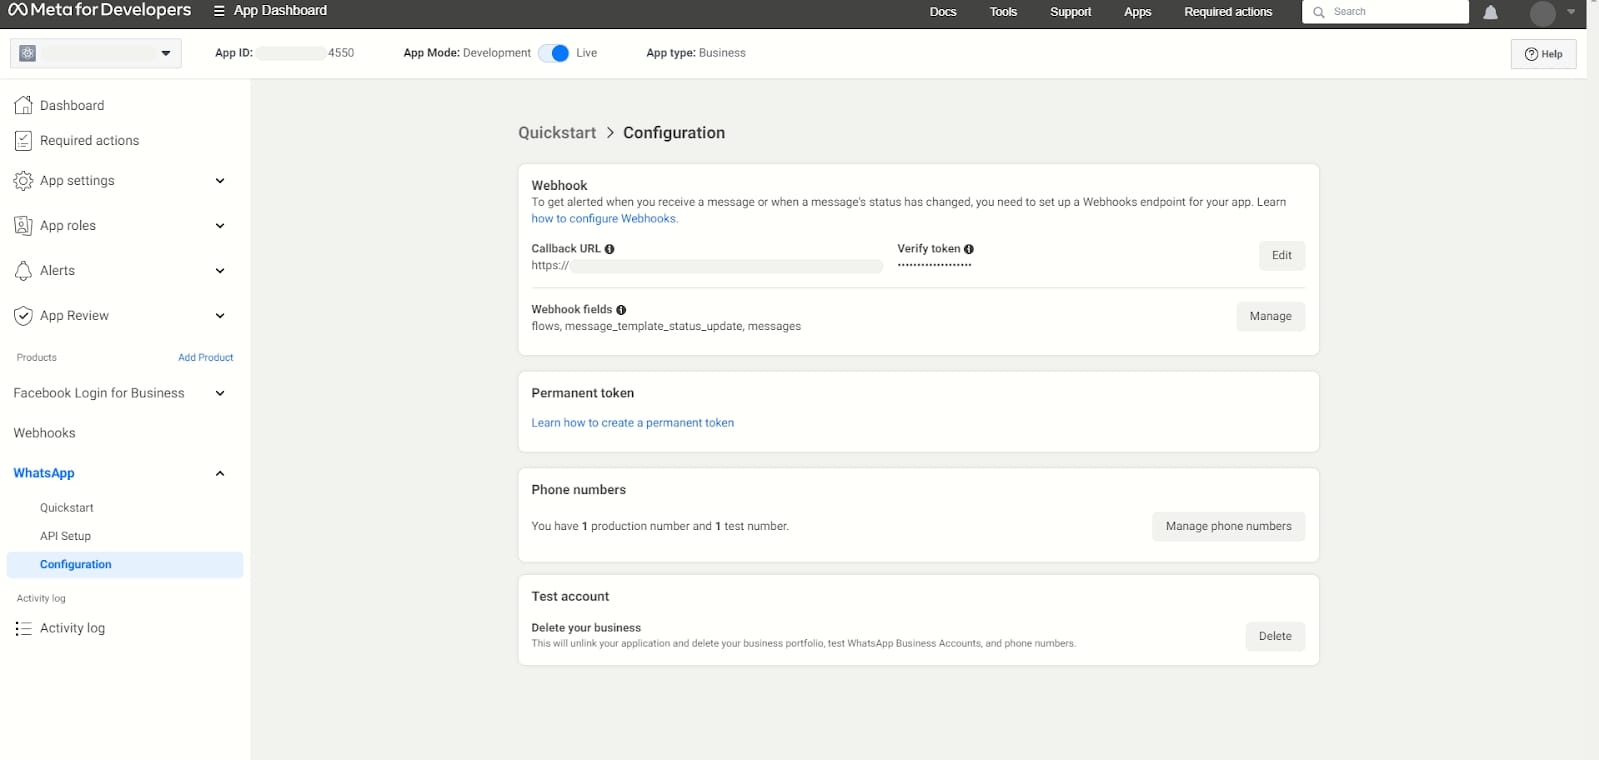Click the App roles person icon

coord(24,226)
